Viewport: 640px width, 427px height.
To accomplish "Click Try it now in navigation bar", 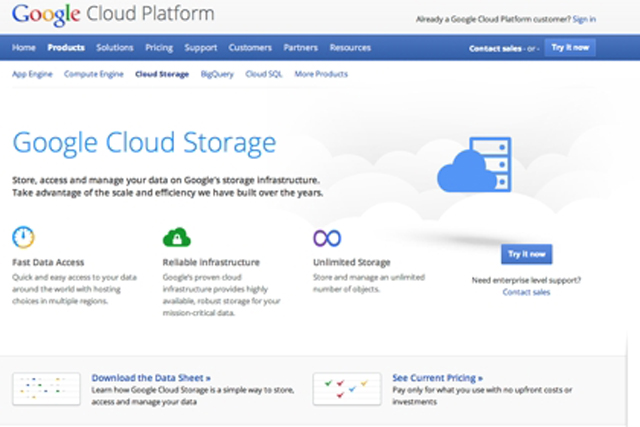I will (x=570, y=48).
